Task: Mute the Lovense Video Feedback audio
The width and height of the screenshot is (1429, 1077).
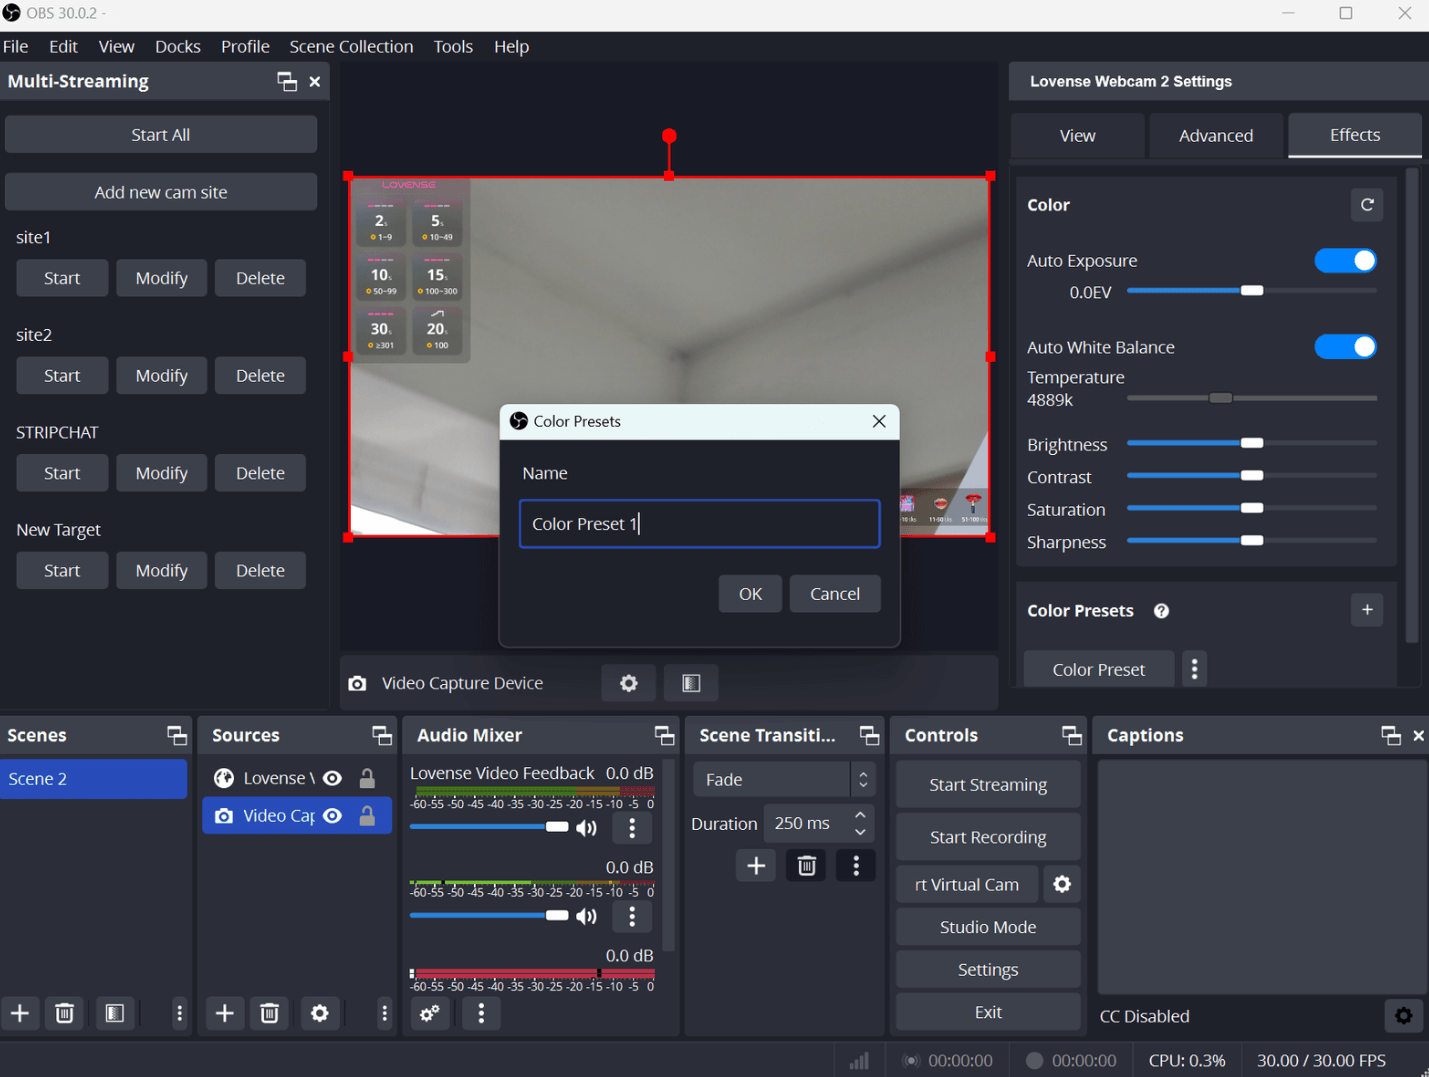Action: (x=587, y=828)
